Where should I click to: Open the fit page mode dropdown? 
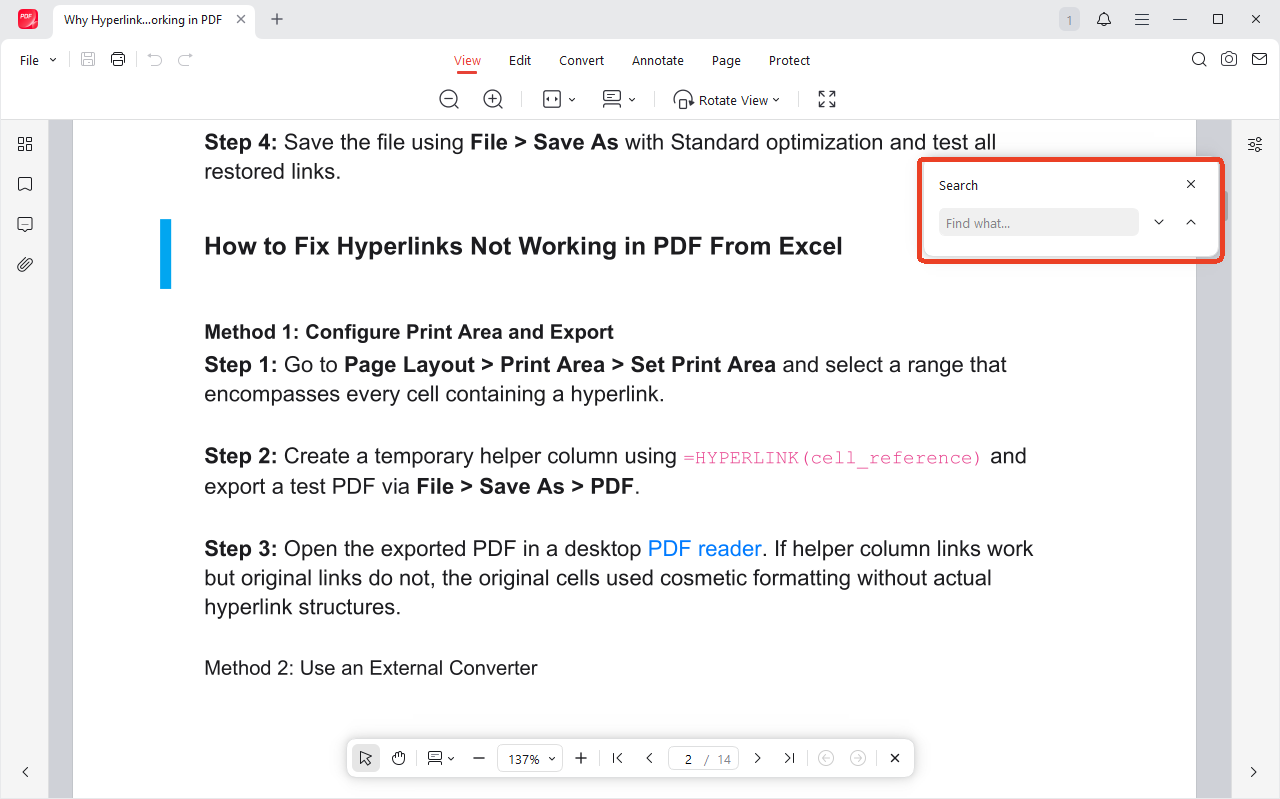coord(559,99)
